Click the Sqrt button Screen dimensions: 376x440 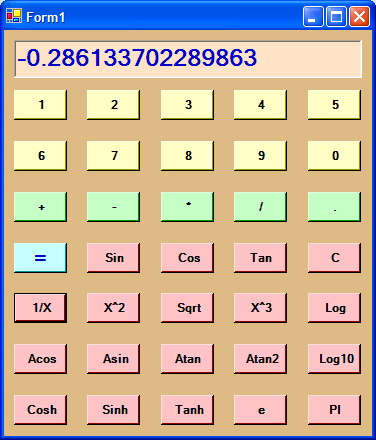(187, 308)
